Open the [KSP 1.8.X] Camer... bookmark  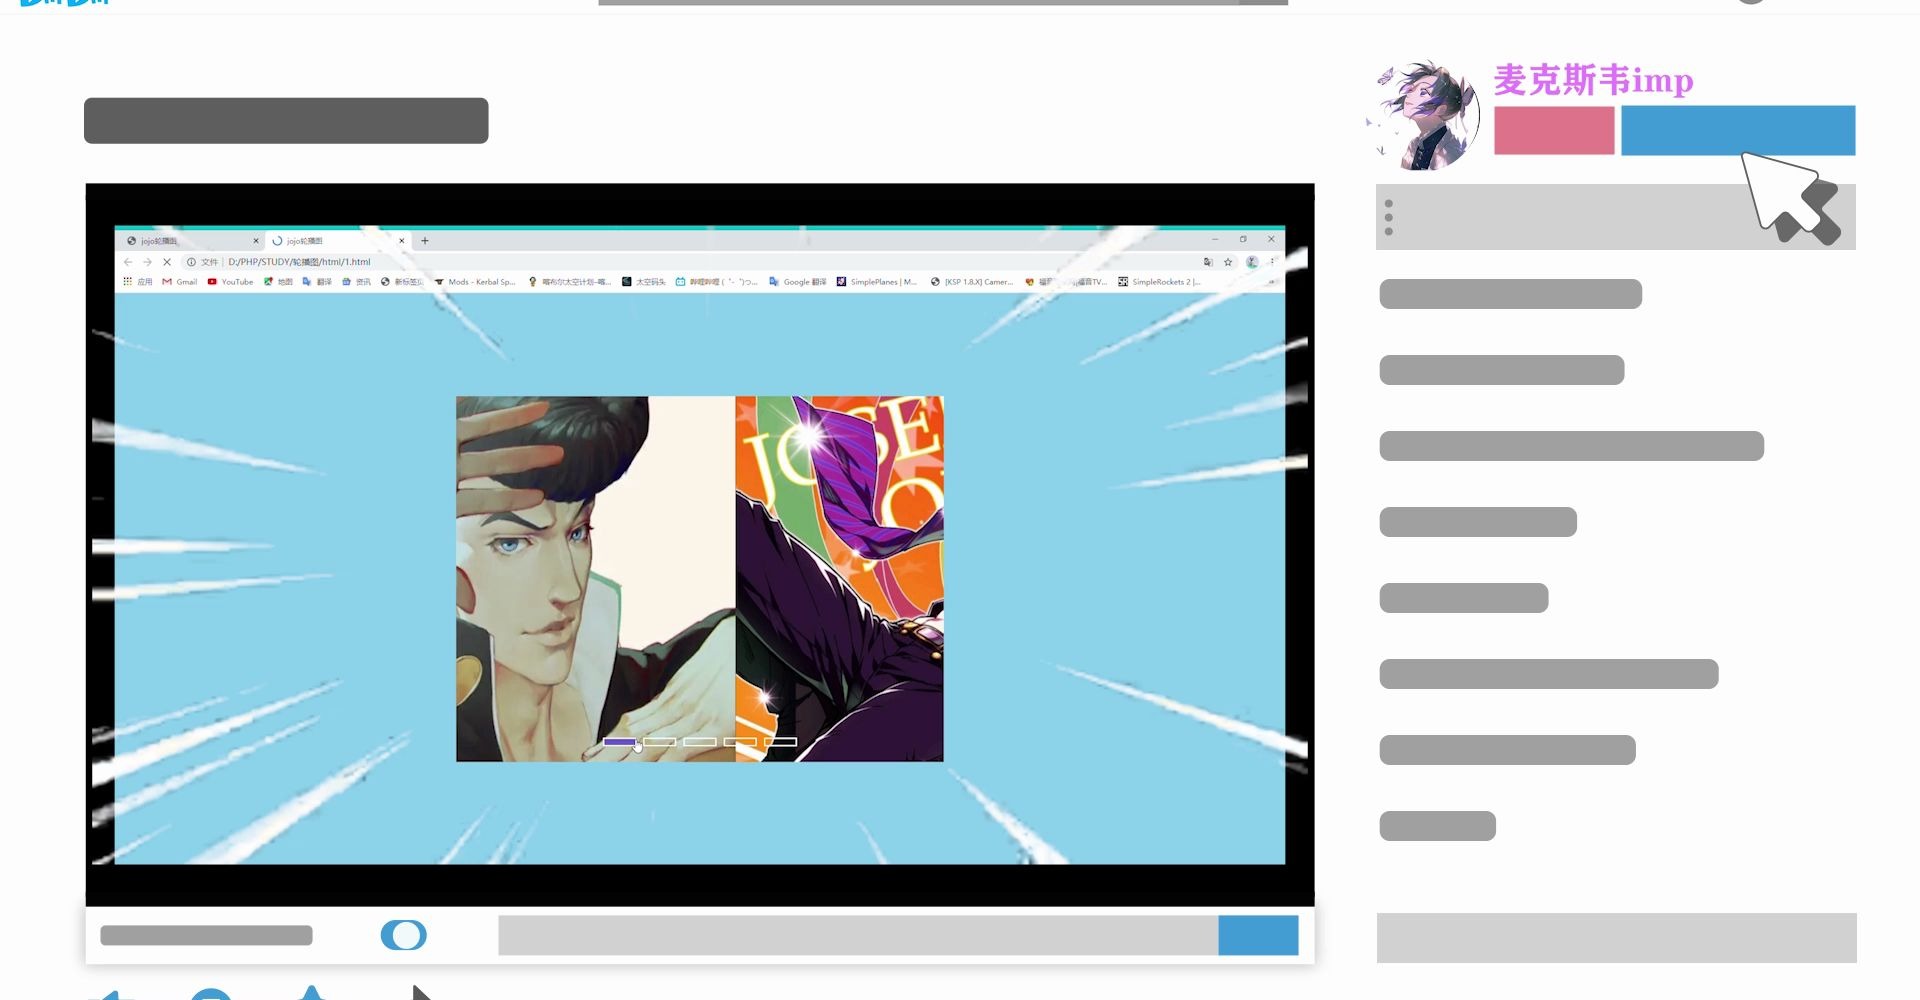click(972, 282)
